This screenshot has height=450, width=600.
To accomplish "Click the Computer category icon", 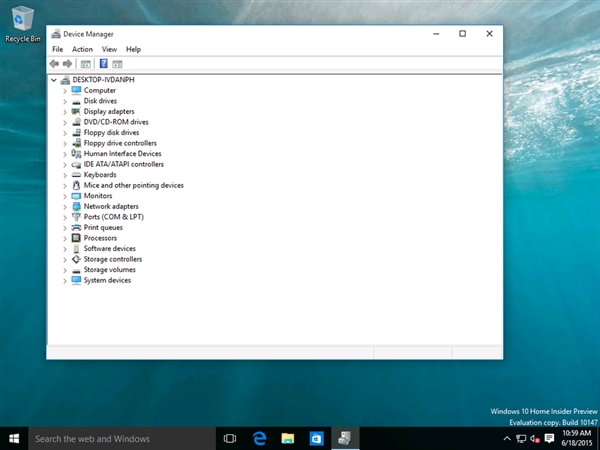I will [77, 90].
